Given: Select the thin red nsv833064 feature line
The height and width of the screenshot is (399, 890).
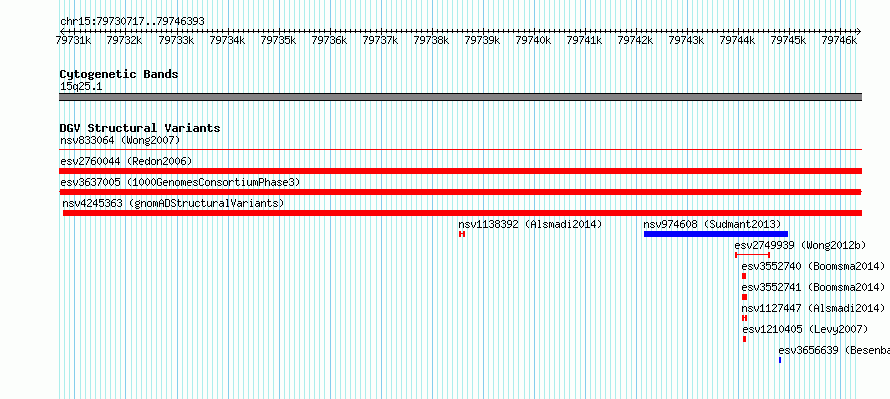Looking at the screenshot, I should (460, 150).
